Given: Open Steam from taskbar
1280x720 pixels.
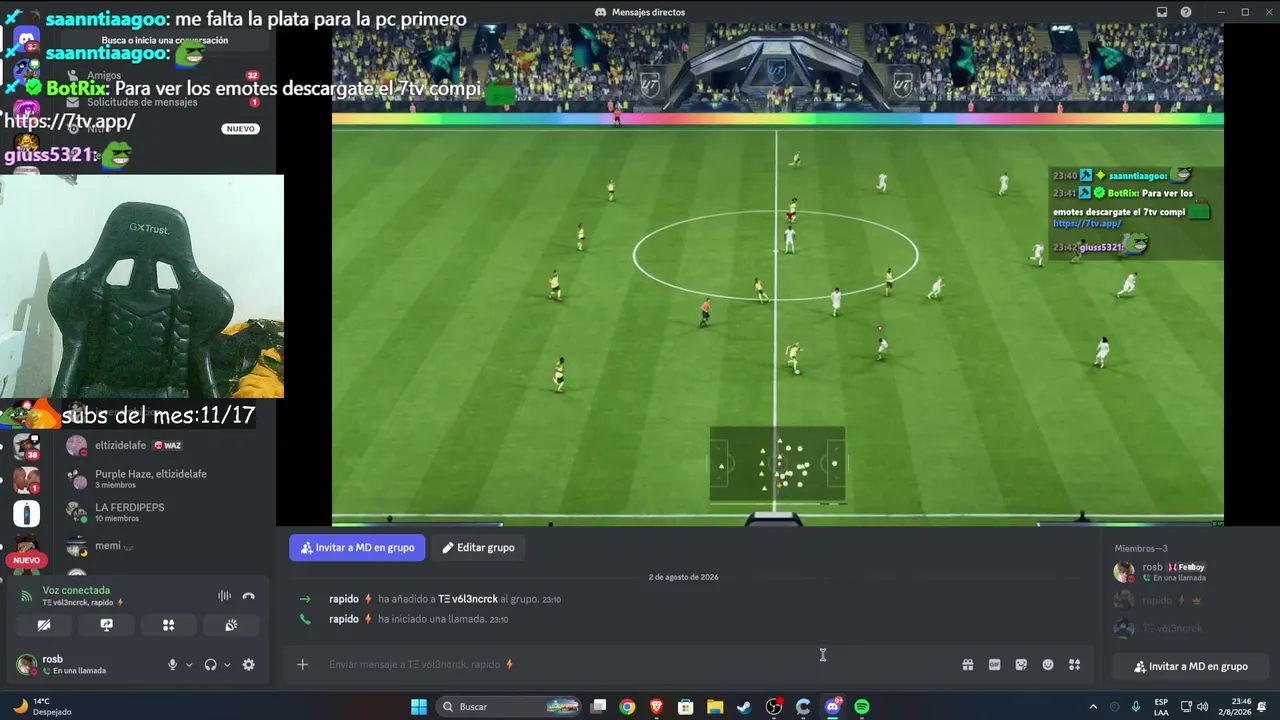Looking at the screenshot, I should coord(744,707).
